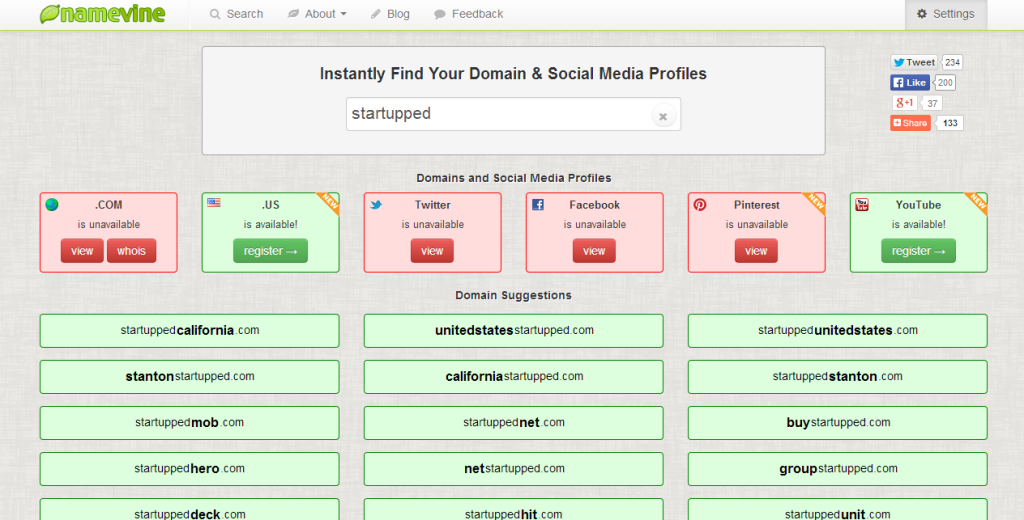
Task: Go to the Search nav item
Action: pos(236,14)
